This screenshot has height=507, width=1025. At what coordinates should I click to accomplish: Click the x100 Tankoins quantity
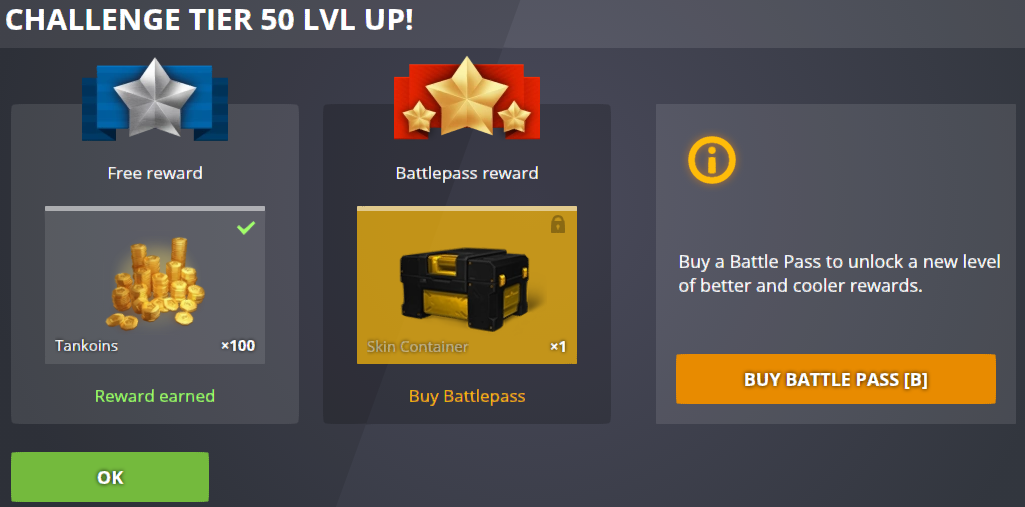tap(238, 346)
